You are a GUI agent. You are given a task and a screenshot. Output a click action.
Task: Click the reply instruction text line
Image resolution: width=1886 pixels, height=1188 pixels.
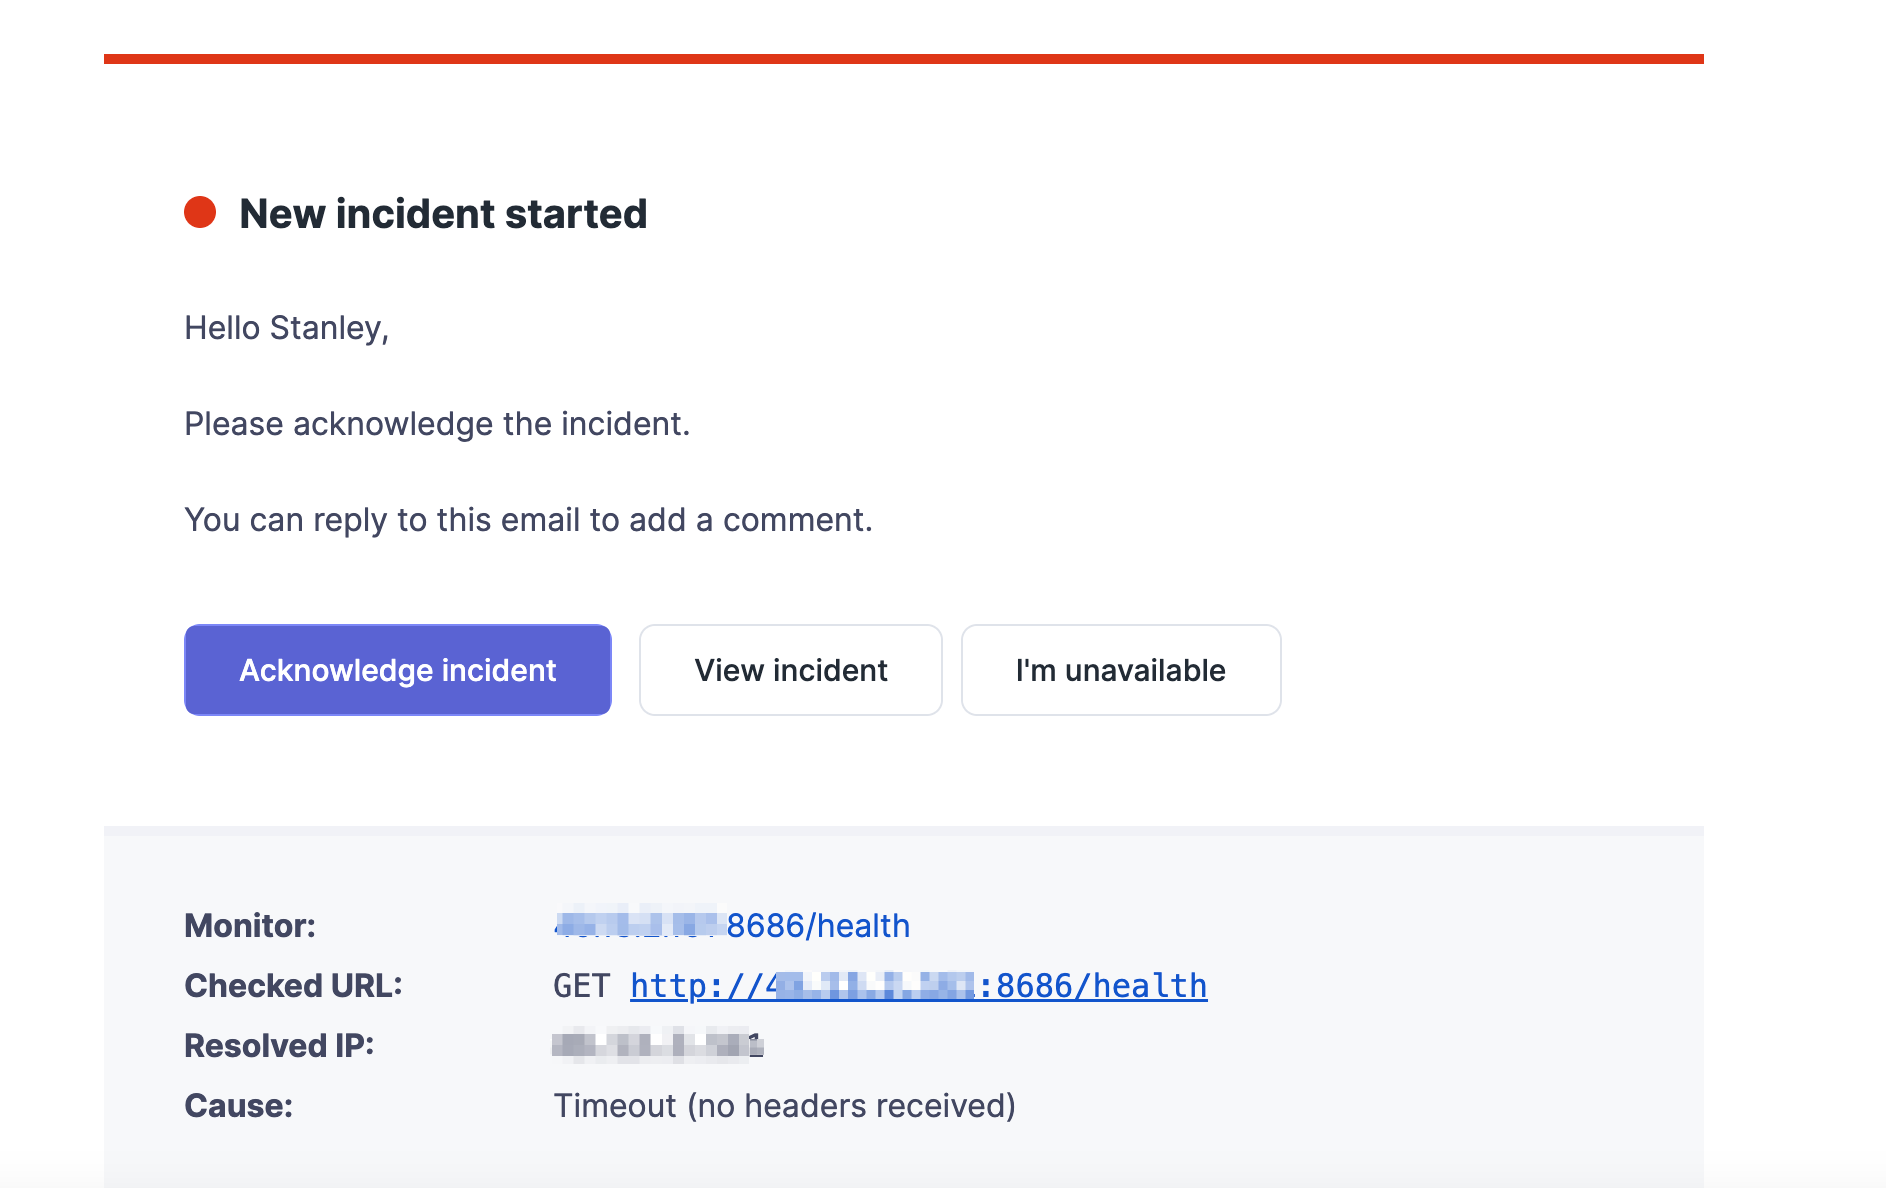coord(528,519)
